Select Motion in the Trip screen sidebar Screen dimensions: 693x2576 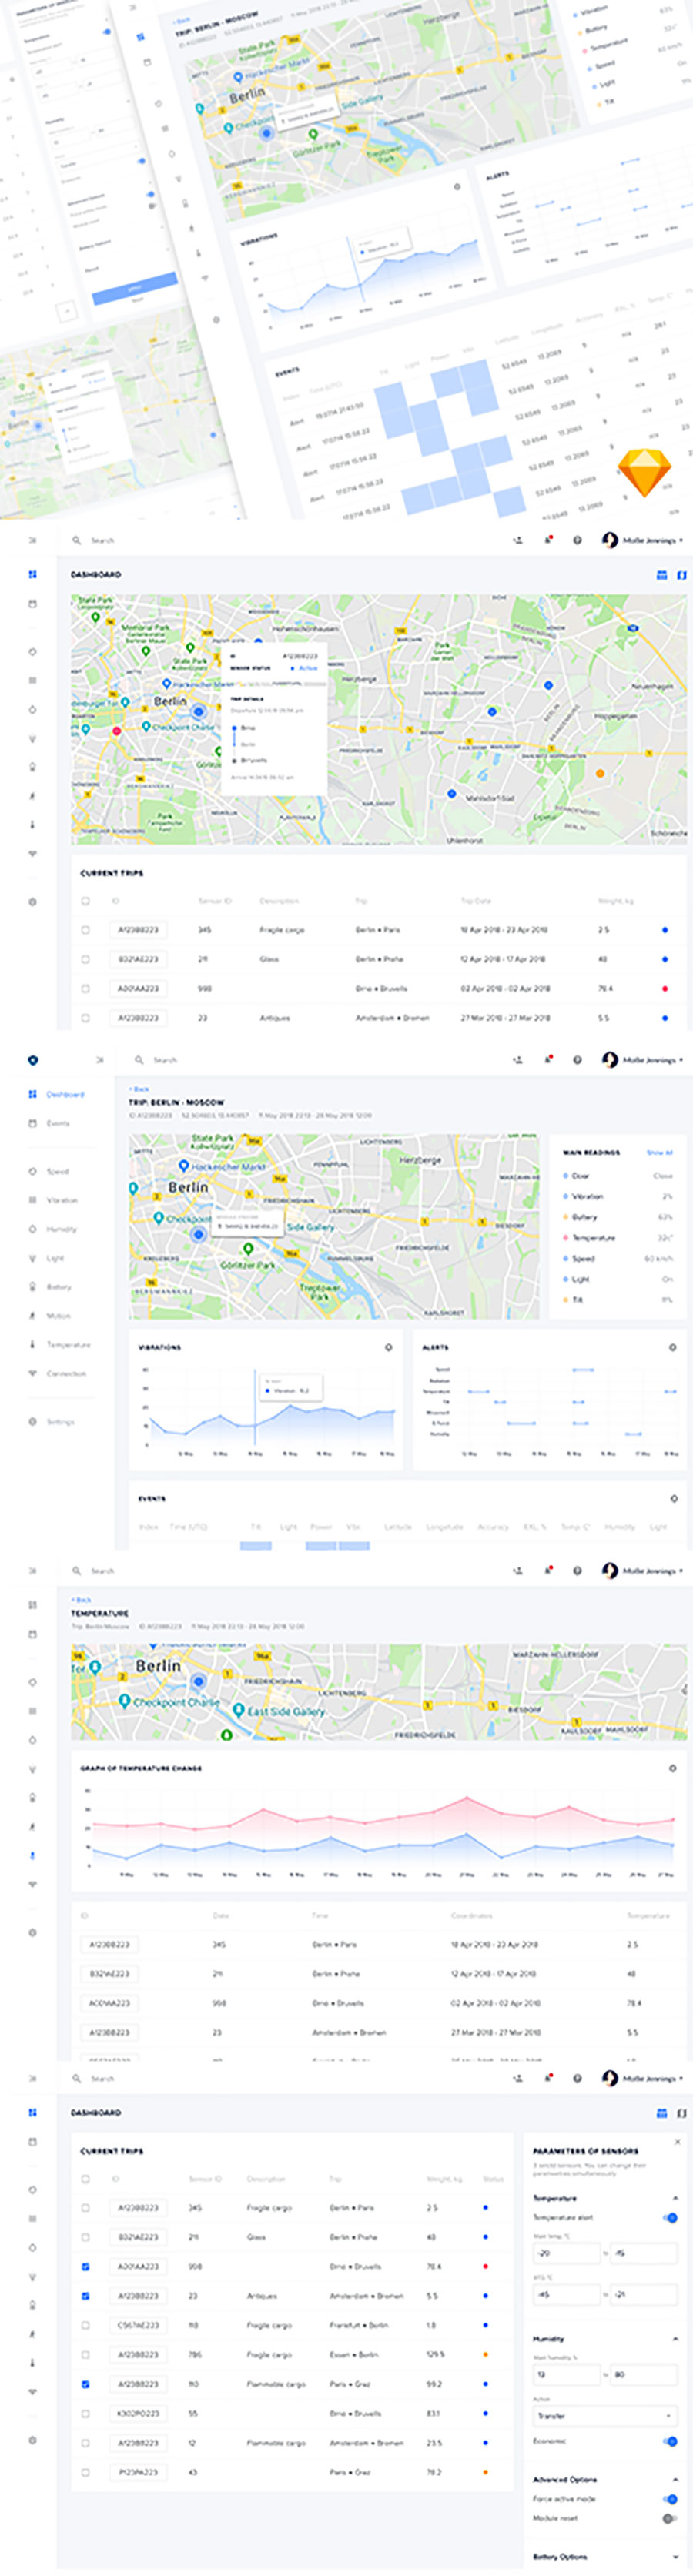point(58,1316)
